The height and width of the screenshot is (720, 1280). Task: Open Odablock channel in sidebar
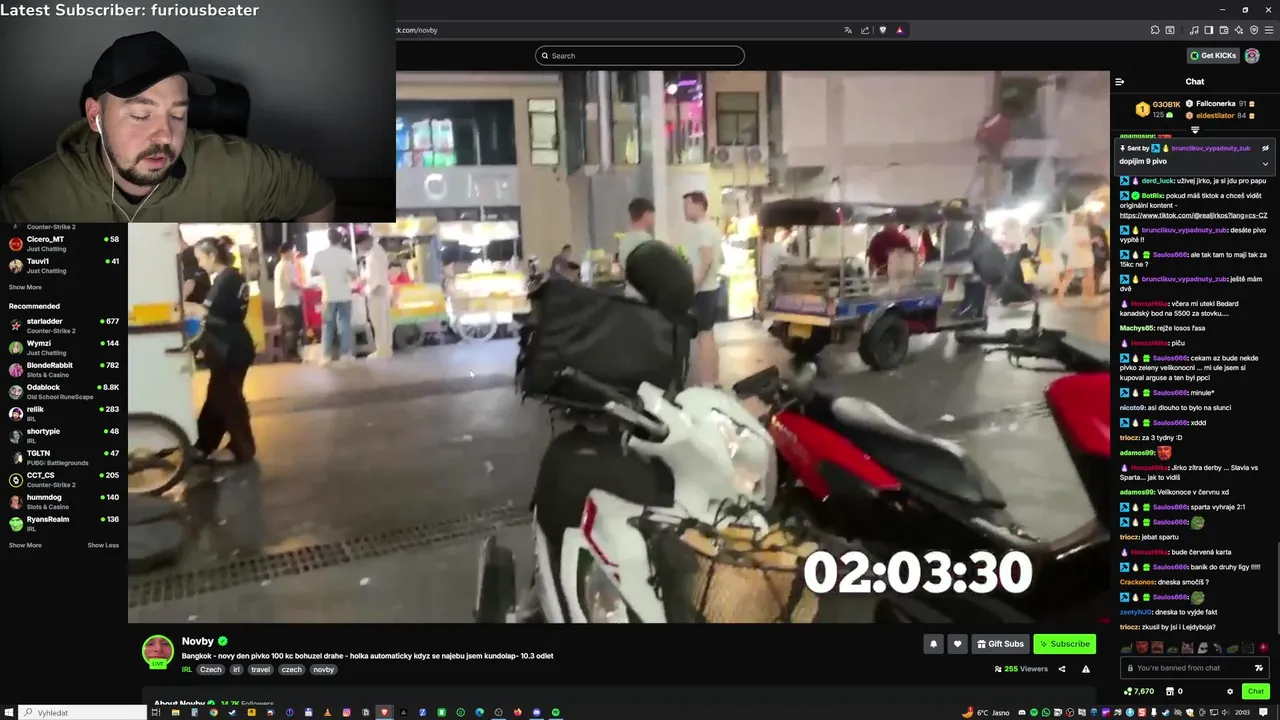[64, 391]
